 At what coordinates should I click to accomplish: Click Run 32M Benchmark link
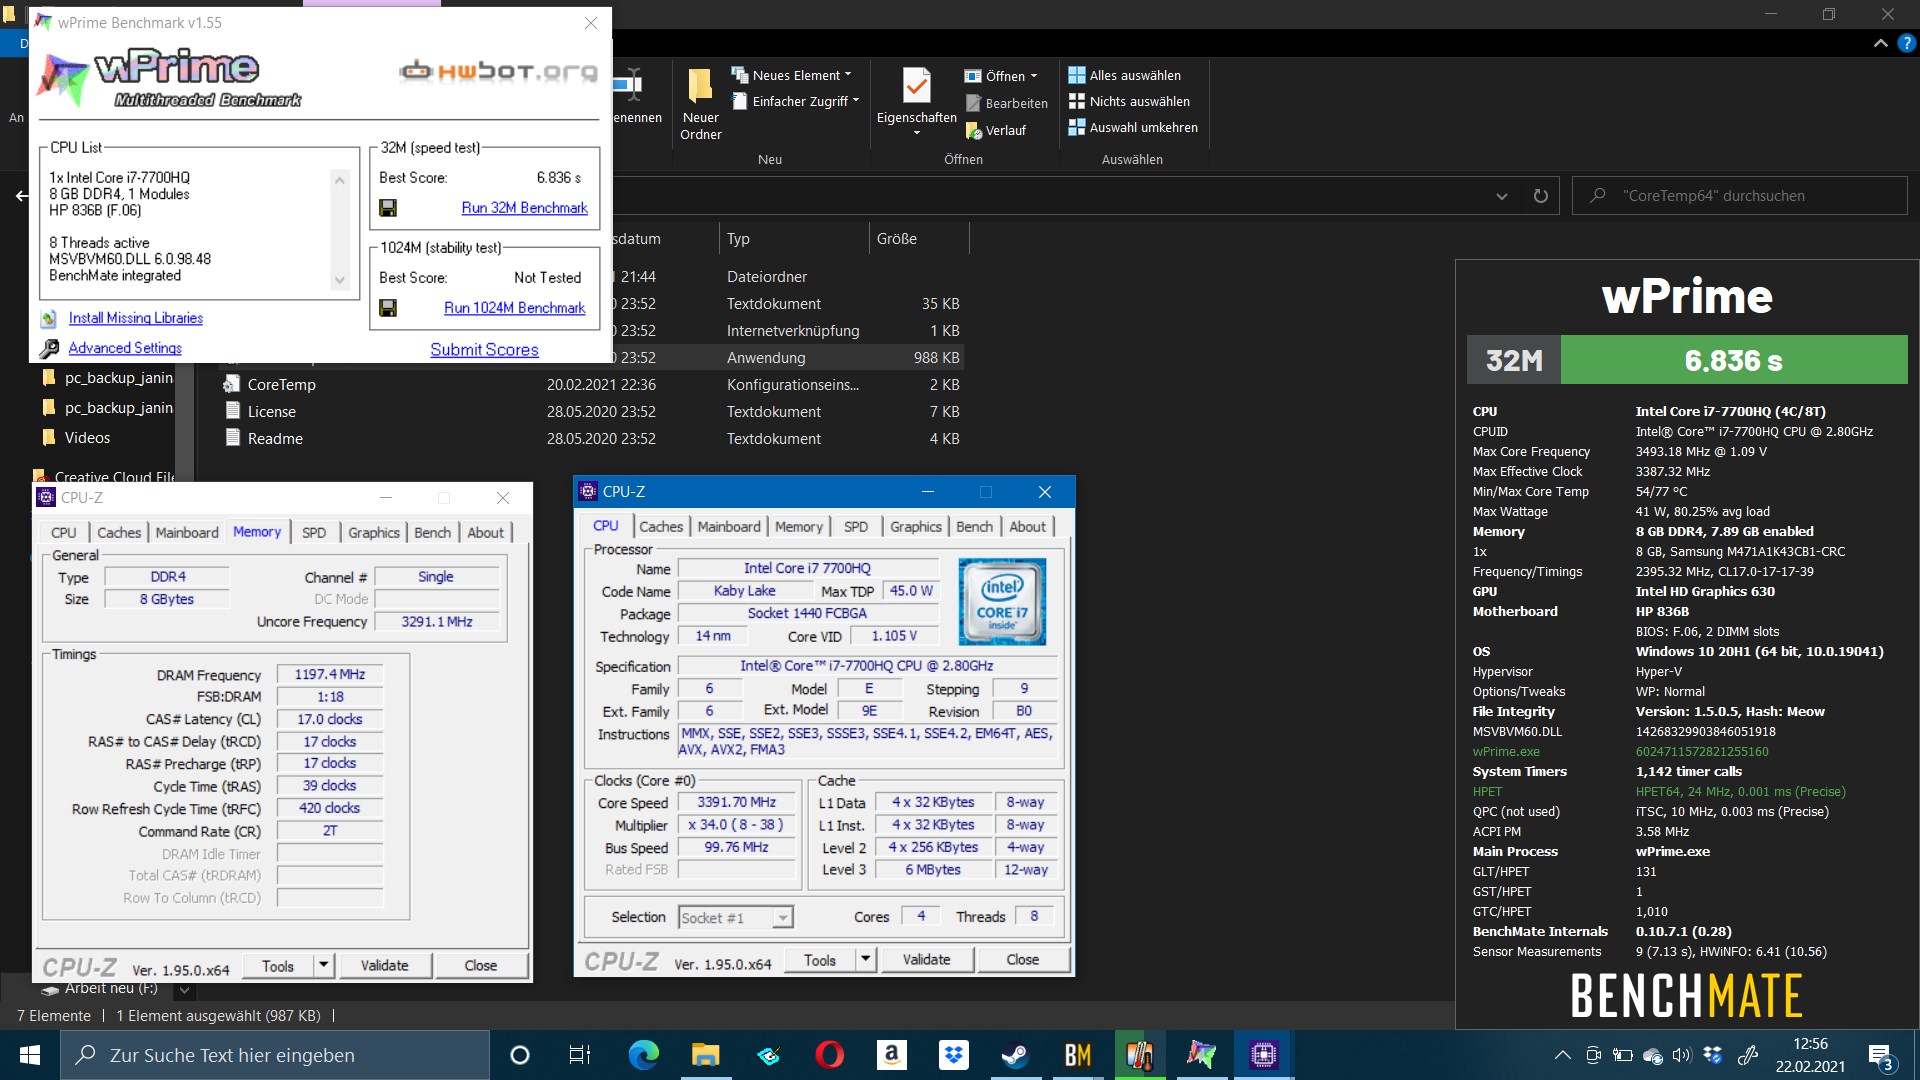point(524,208)
